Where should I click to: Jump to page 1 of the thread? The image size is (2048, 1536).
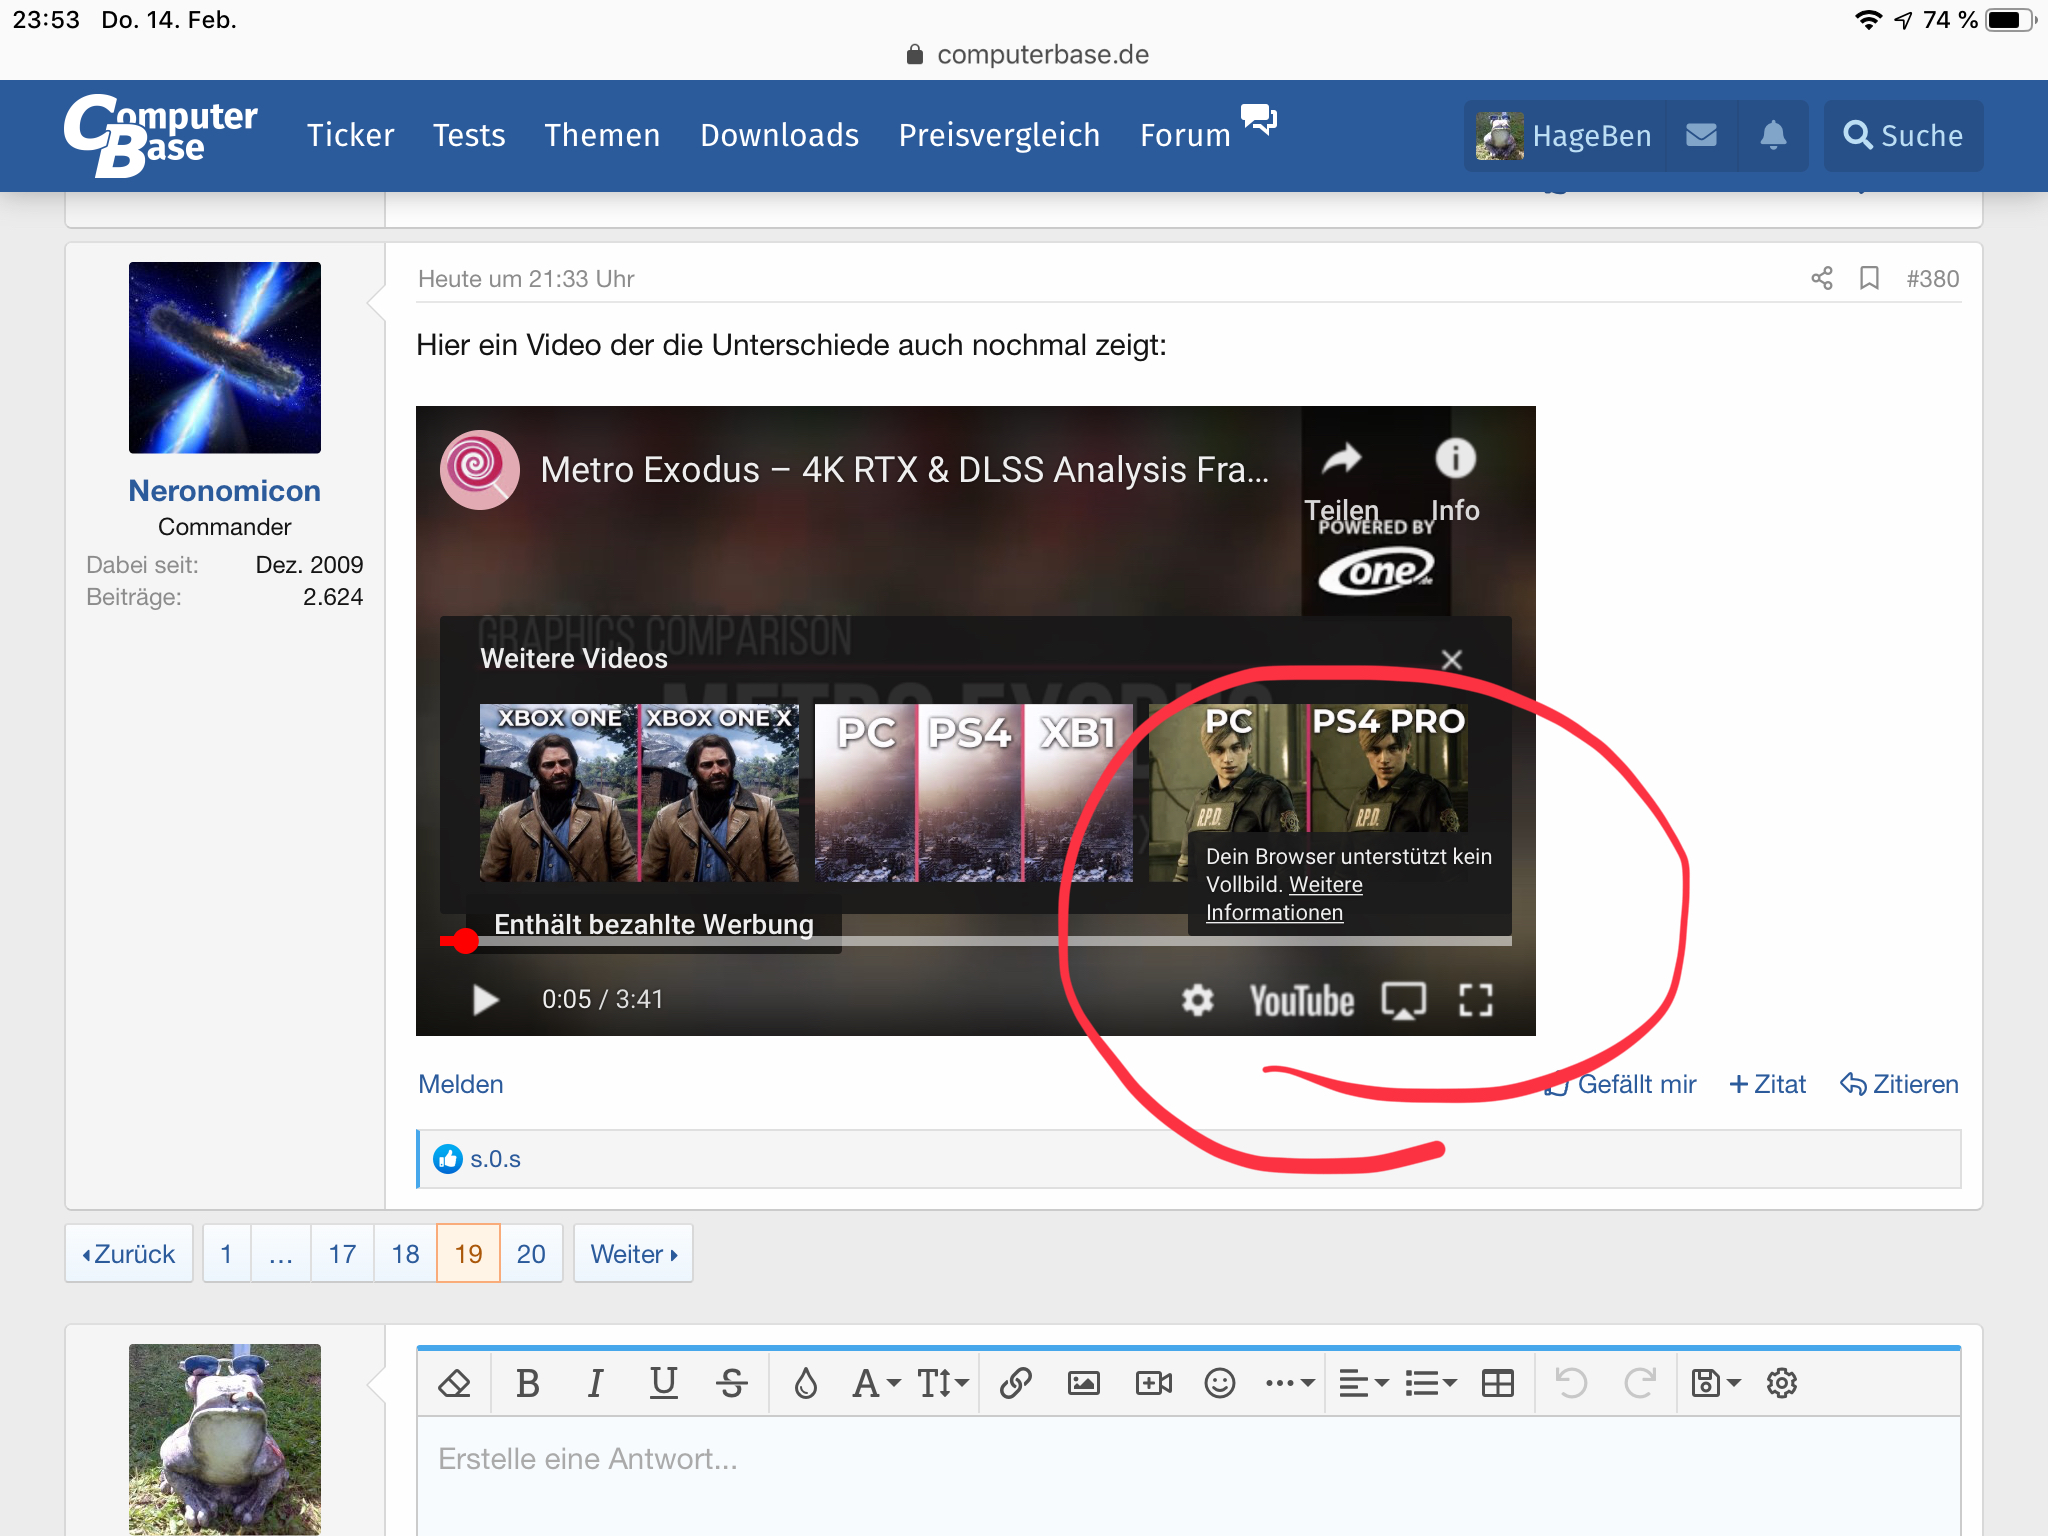(227, 1254)
